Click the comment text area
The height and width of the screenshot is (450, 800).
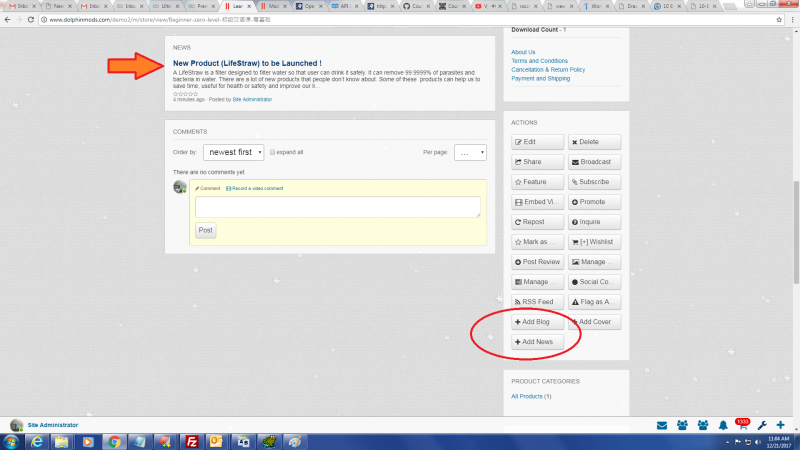click(x=337, y=207)
